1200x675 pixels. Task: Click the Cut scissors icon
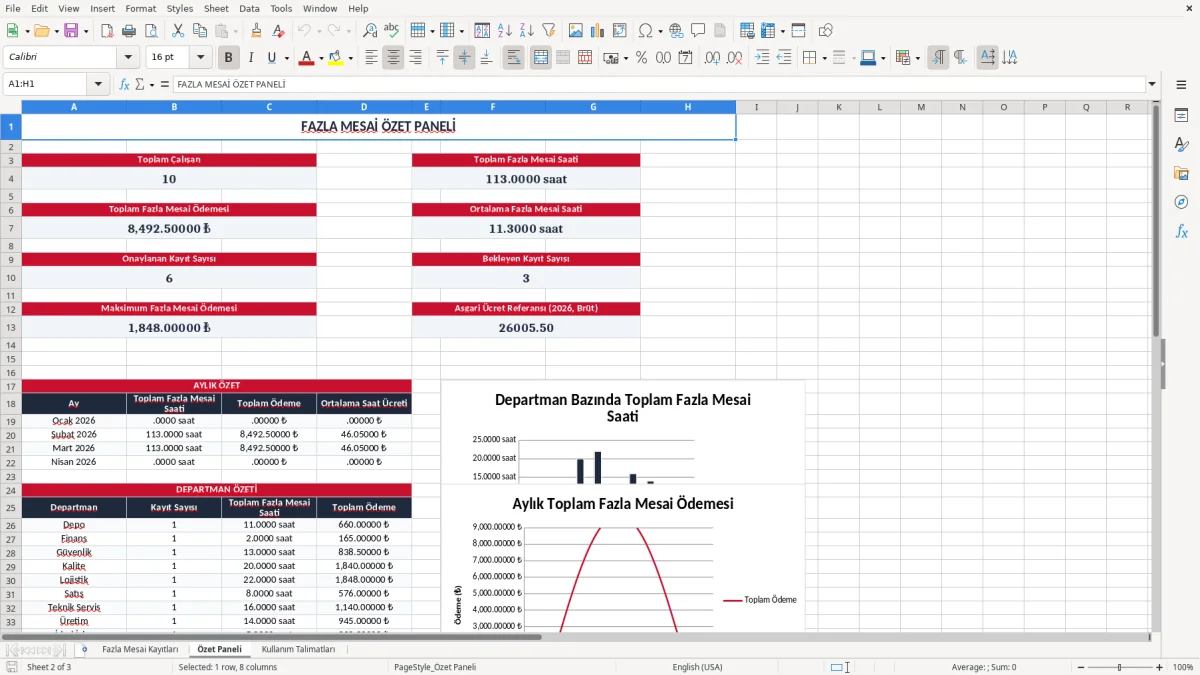tap(177, 31)
